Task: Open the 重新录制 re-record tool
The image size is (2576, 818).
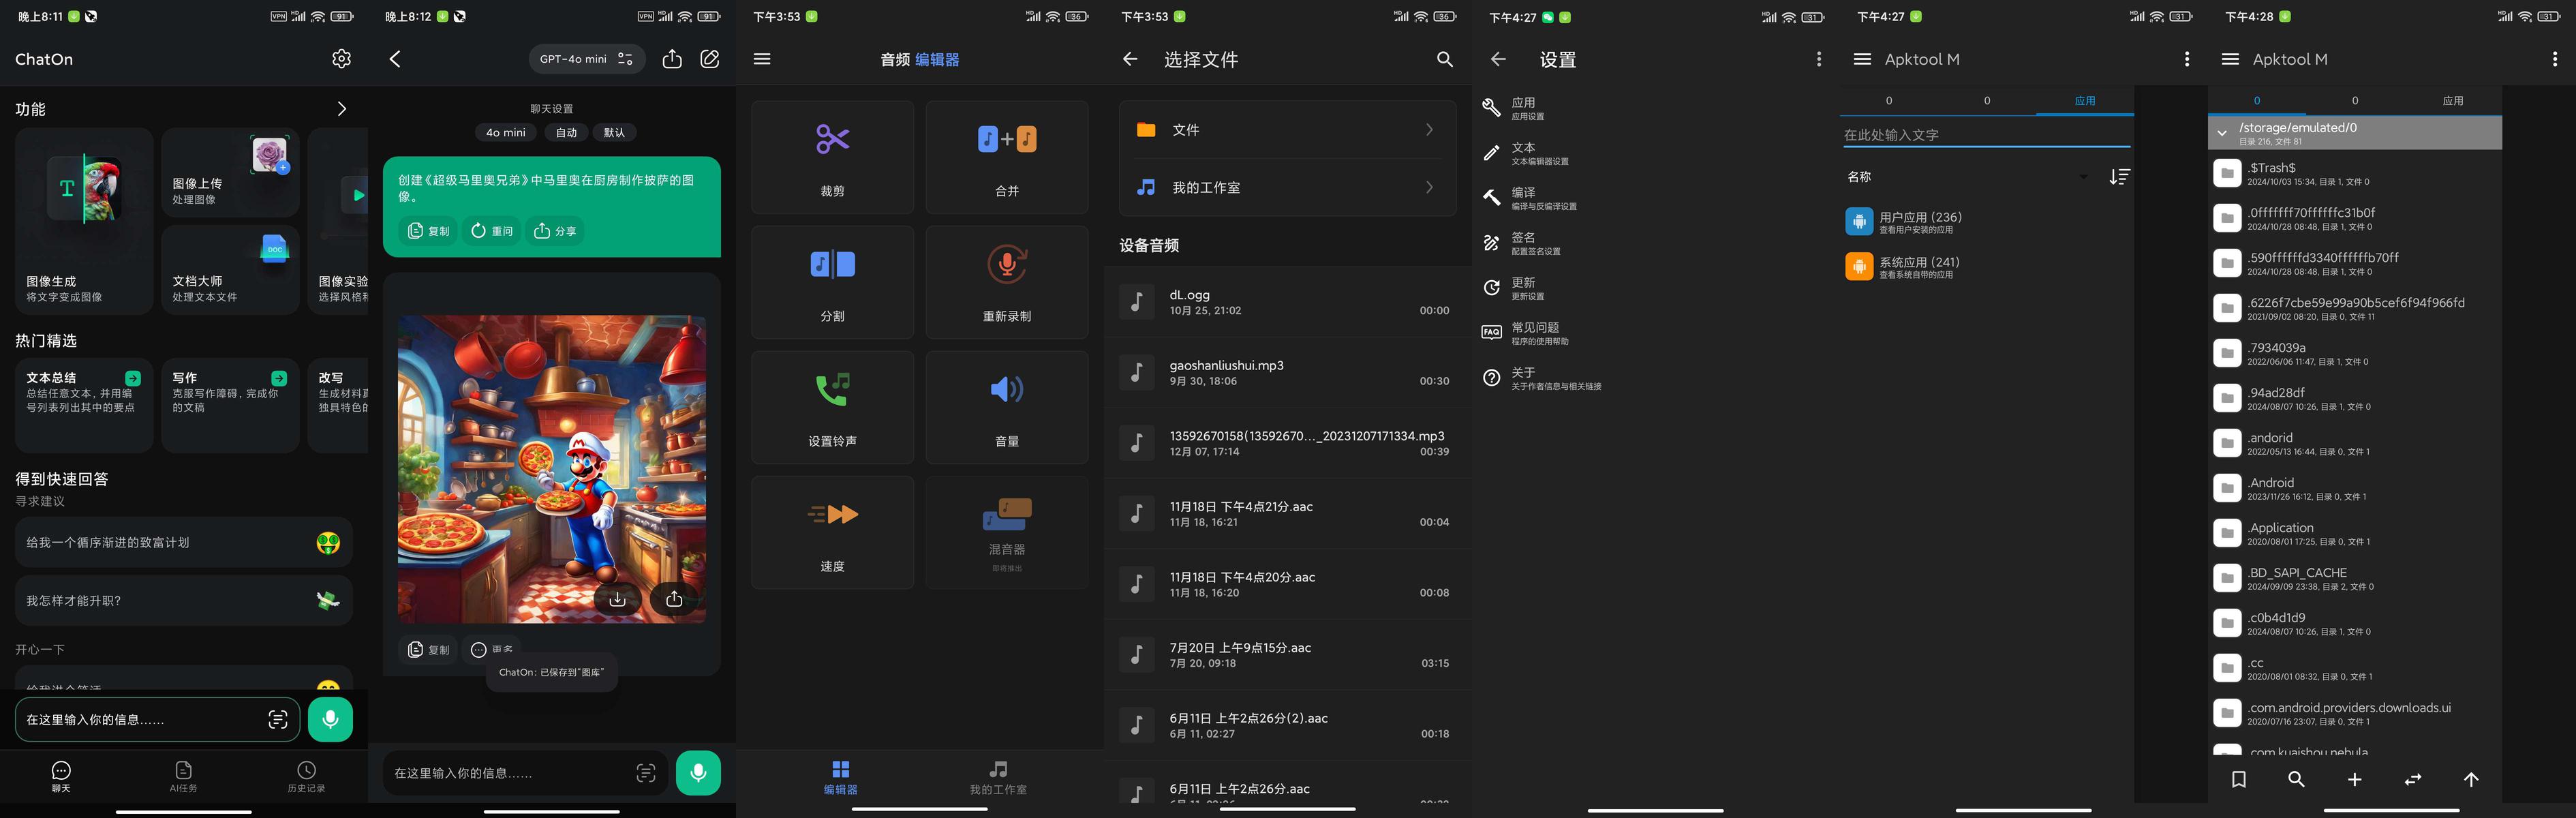Action: pos(1007,282)
